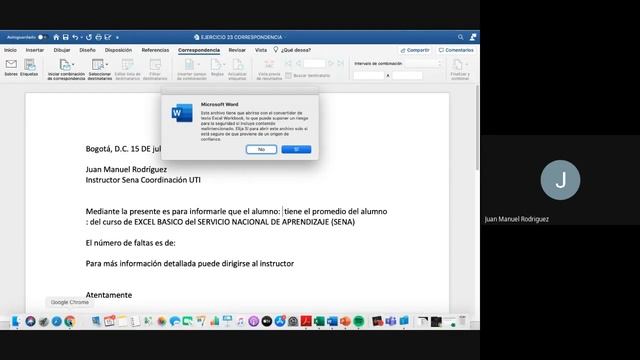This screenshot has height=360, width=640.
Task: Click the J avatar of Juan Manuel Rodriguez
Action: point(560,180)
